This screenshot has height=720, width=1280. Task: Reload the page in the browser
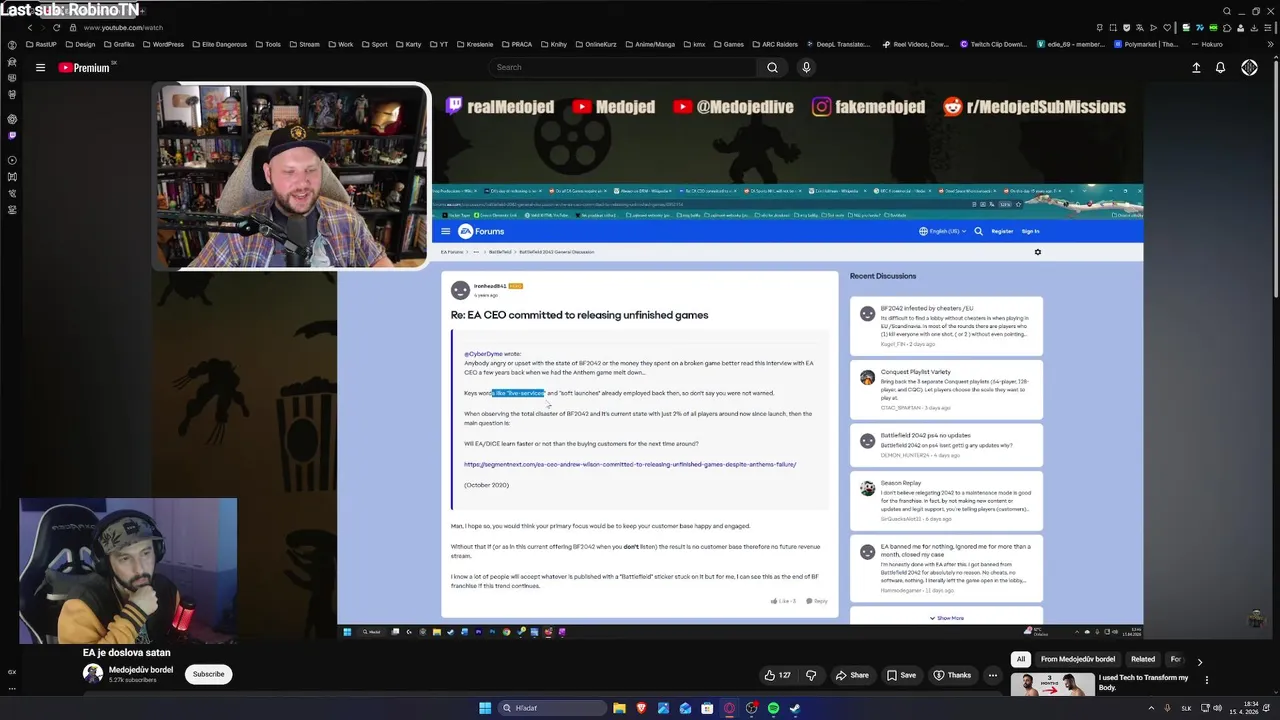56,28
